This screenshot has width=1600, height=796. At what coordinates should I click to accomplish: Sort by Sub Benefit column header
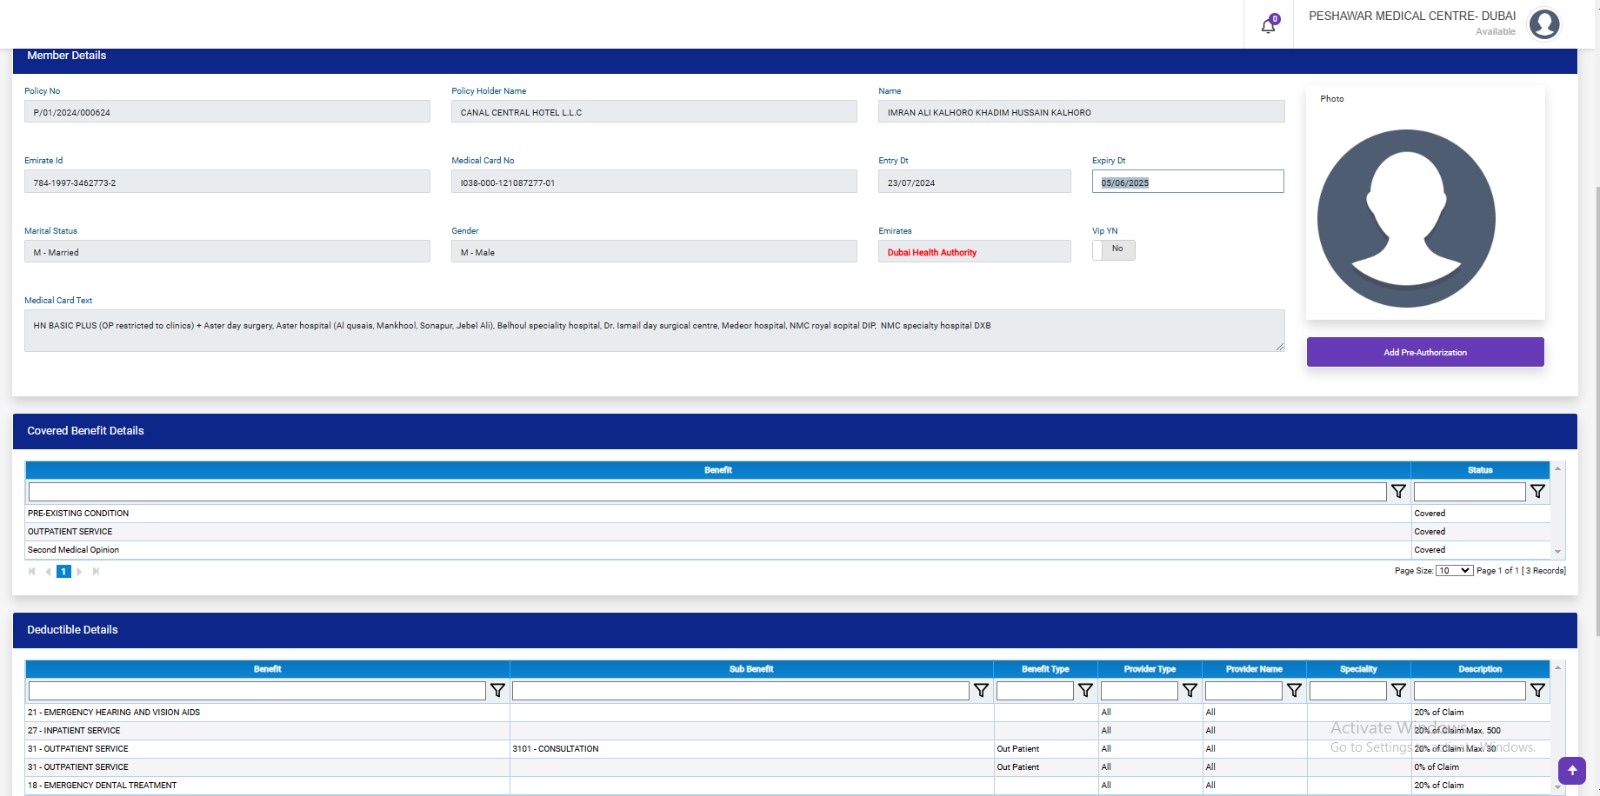[x=751, y=669]
